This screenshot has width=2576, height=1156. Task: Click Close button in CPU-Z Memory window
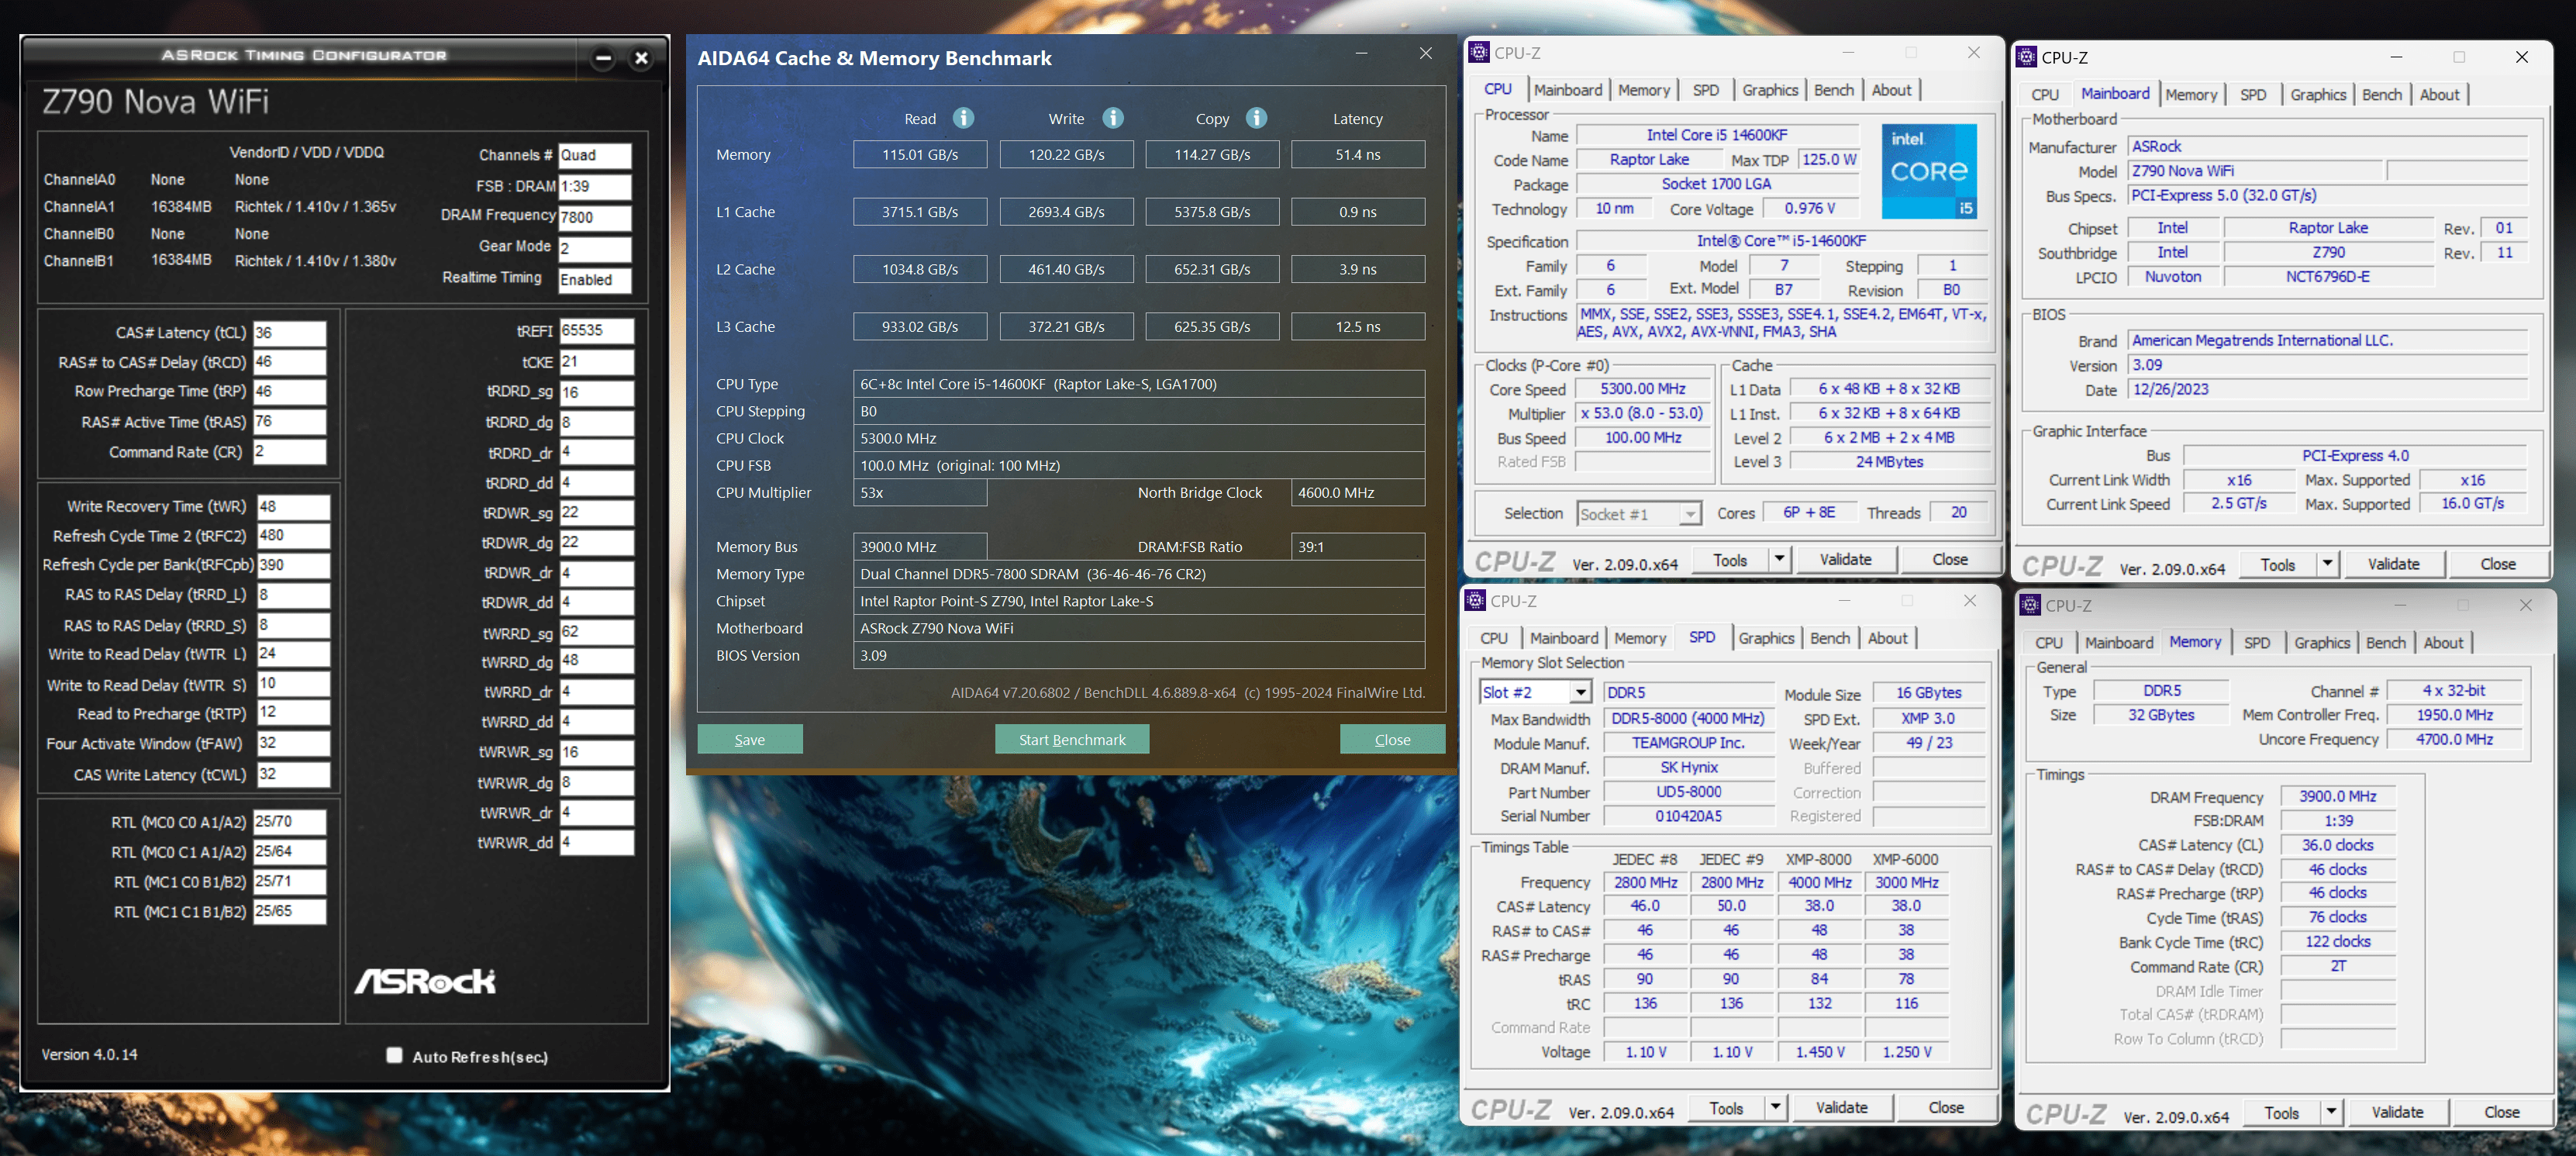2501,1112
